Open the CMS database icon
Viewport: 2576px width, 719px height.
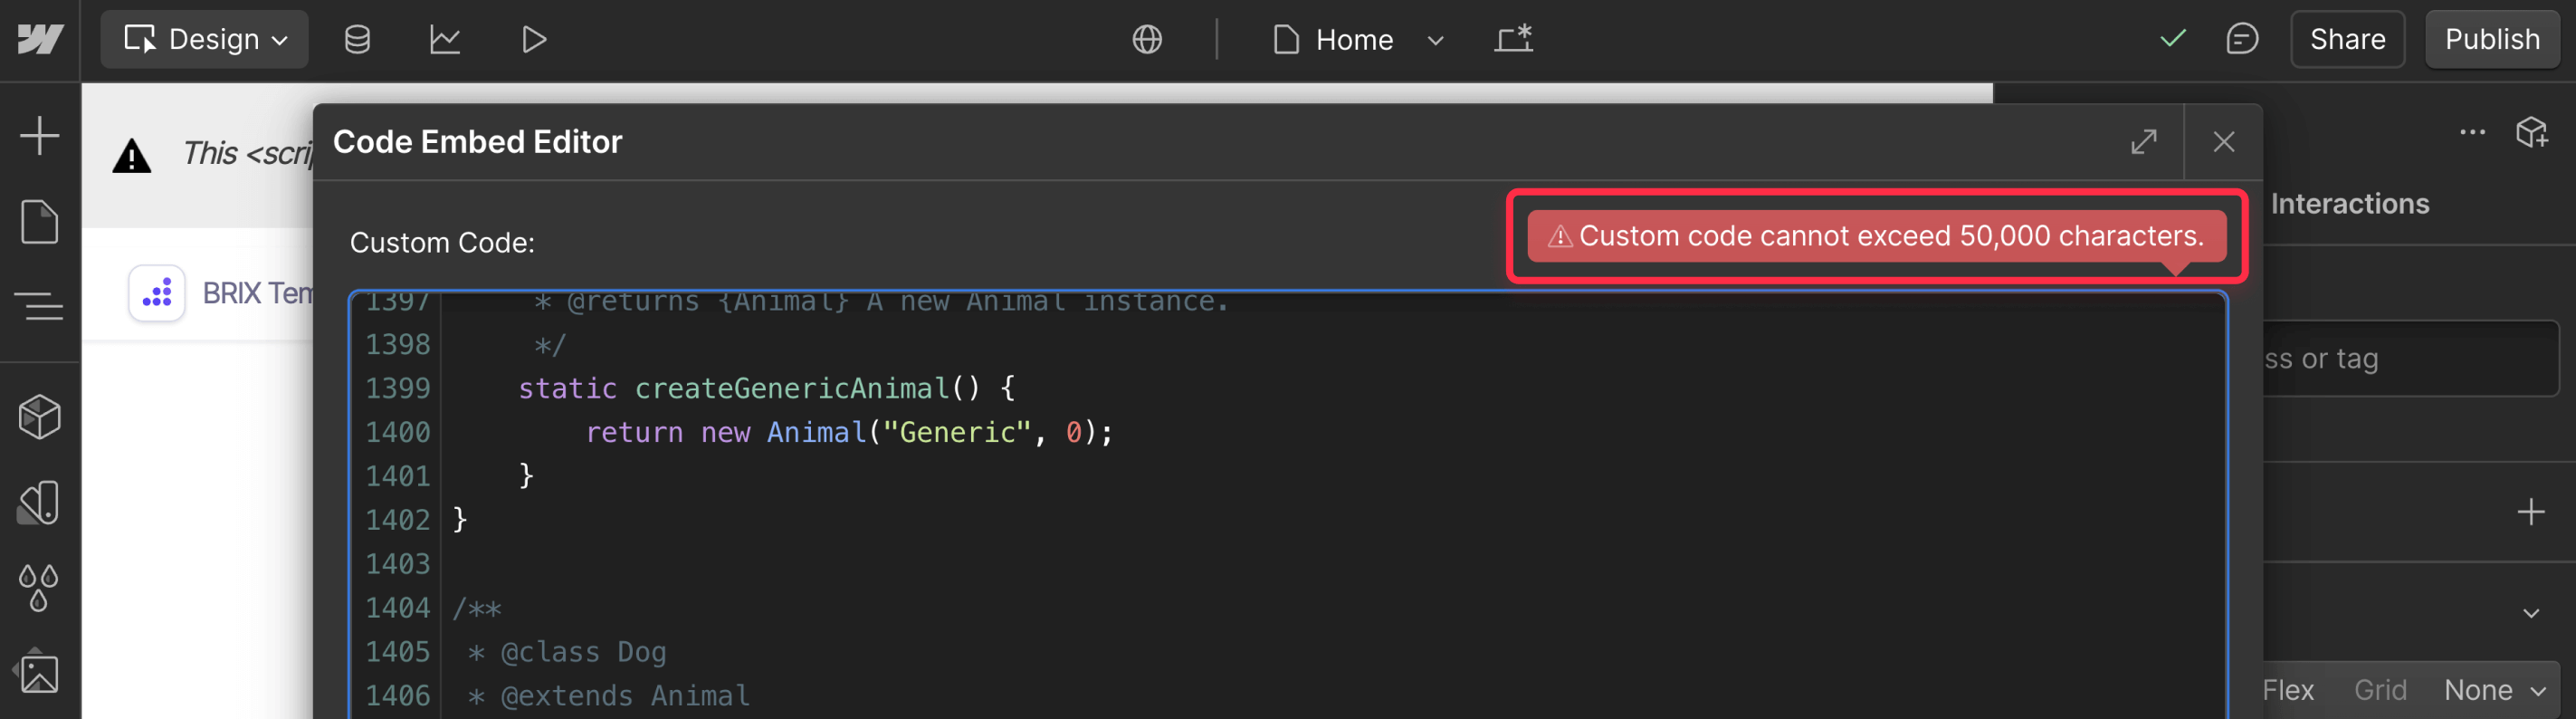point(357,39)
